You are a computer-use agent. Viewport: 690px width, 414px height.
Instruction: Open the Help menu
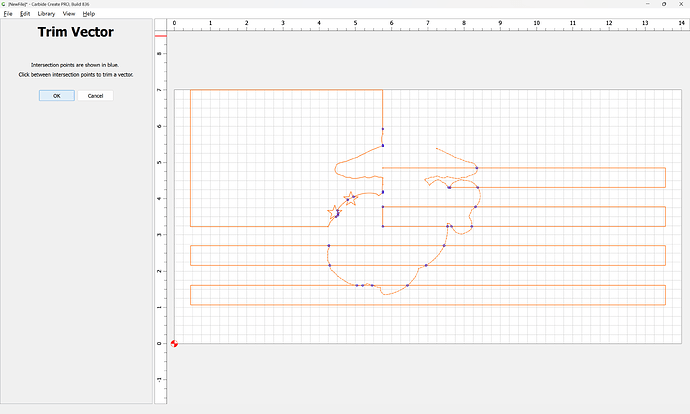[89, 14]
